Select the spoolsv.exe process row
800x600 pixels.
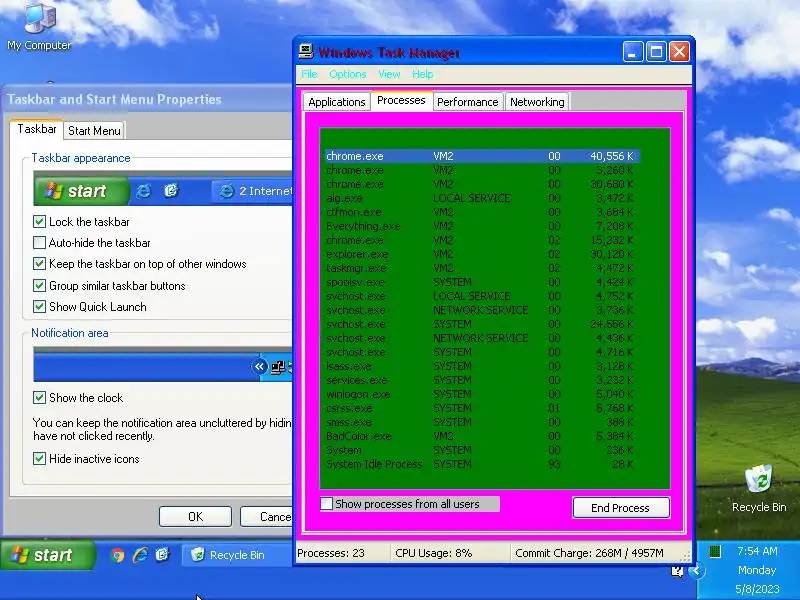(482, 282)
